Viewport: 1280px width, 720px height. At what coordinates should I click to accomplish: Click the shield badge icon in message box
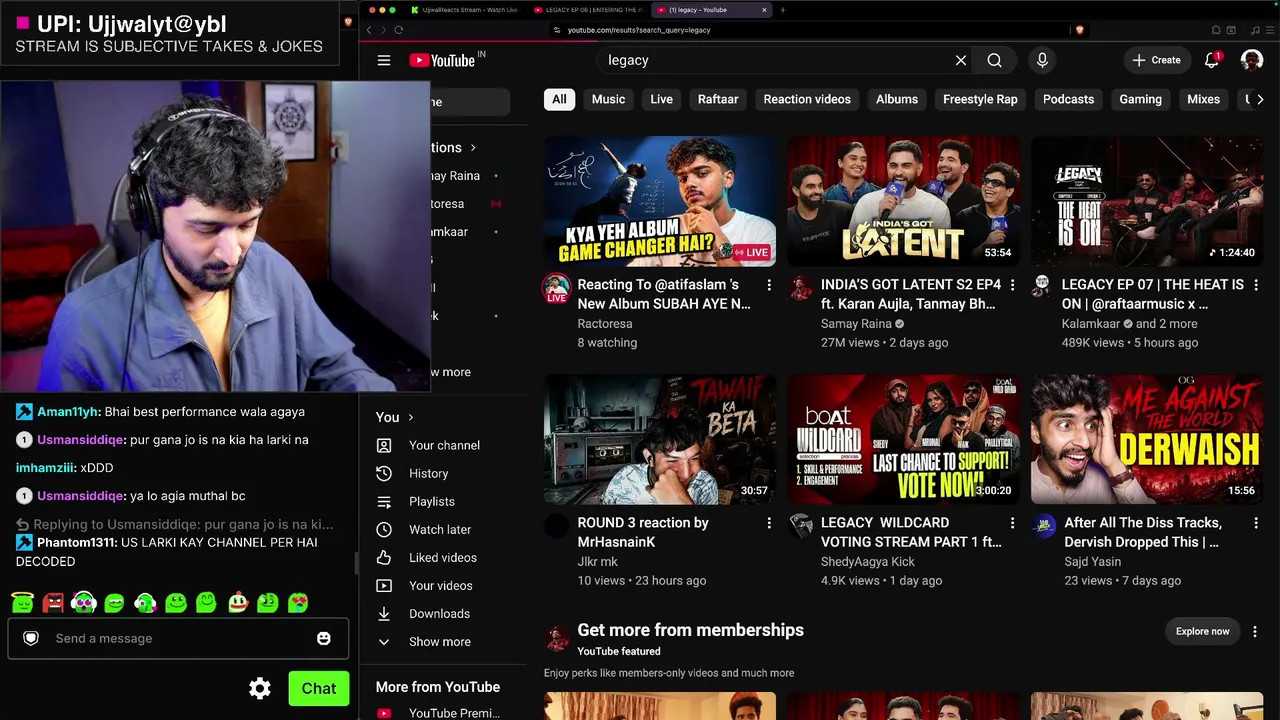click(x=31, y=638)
